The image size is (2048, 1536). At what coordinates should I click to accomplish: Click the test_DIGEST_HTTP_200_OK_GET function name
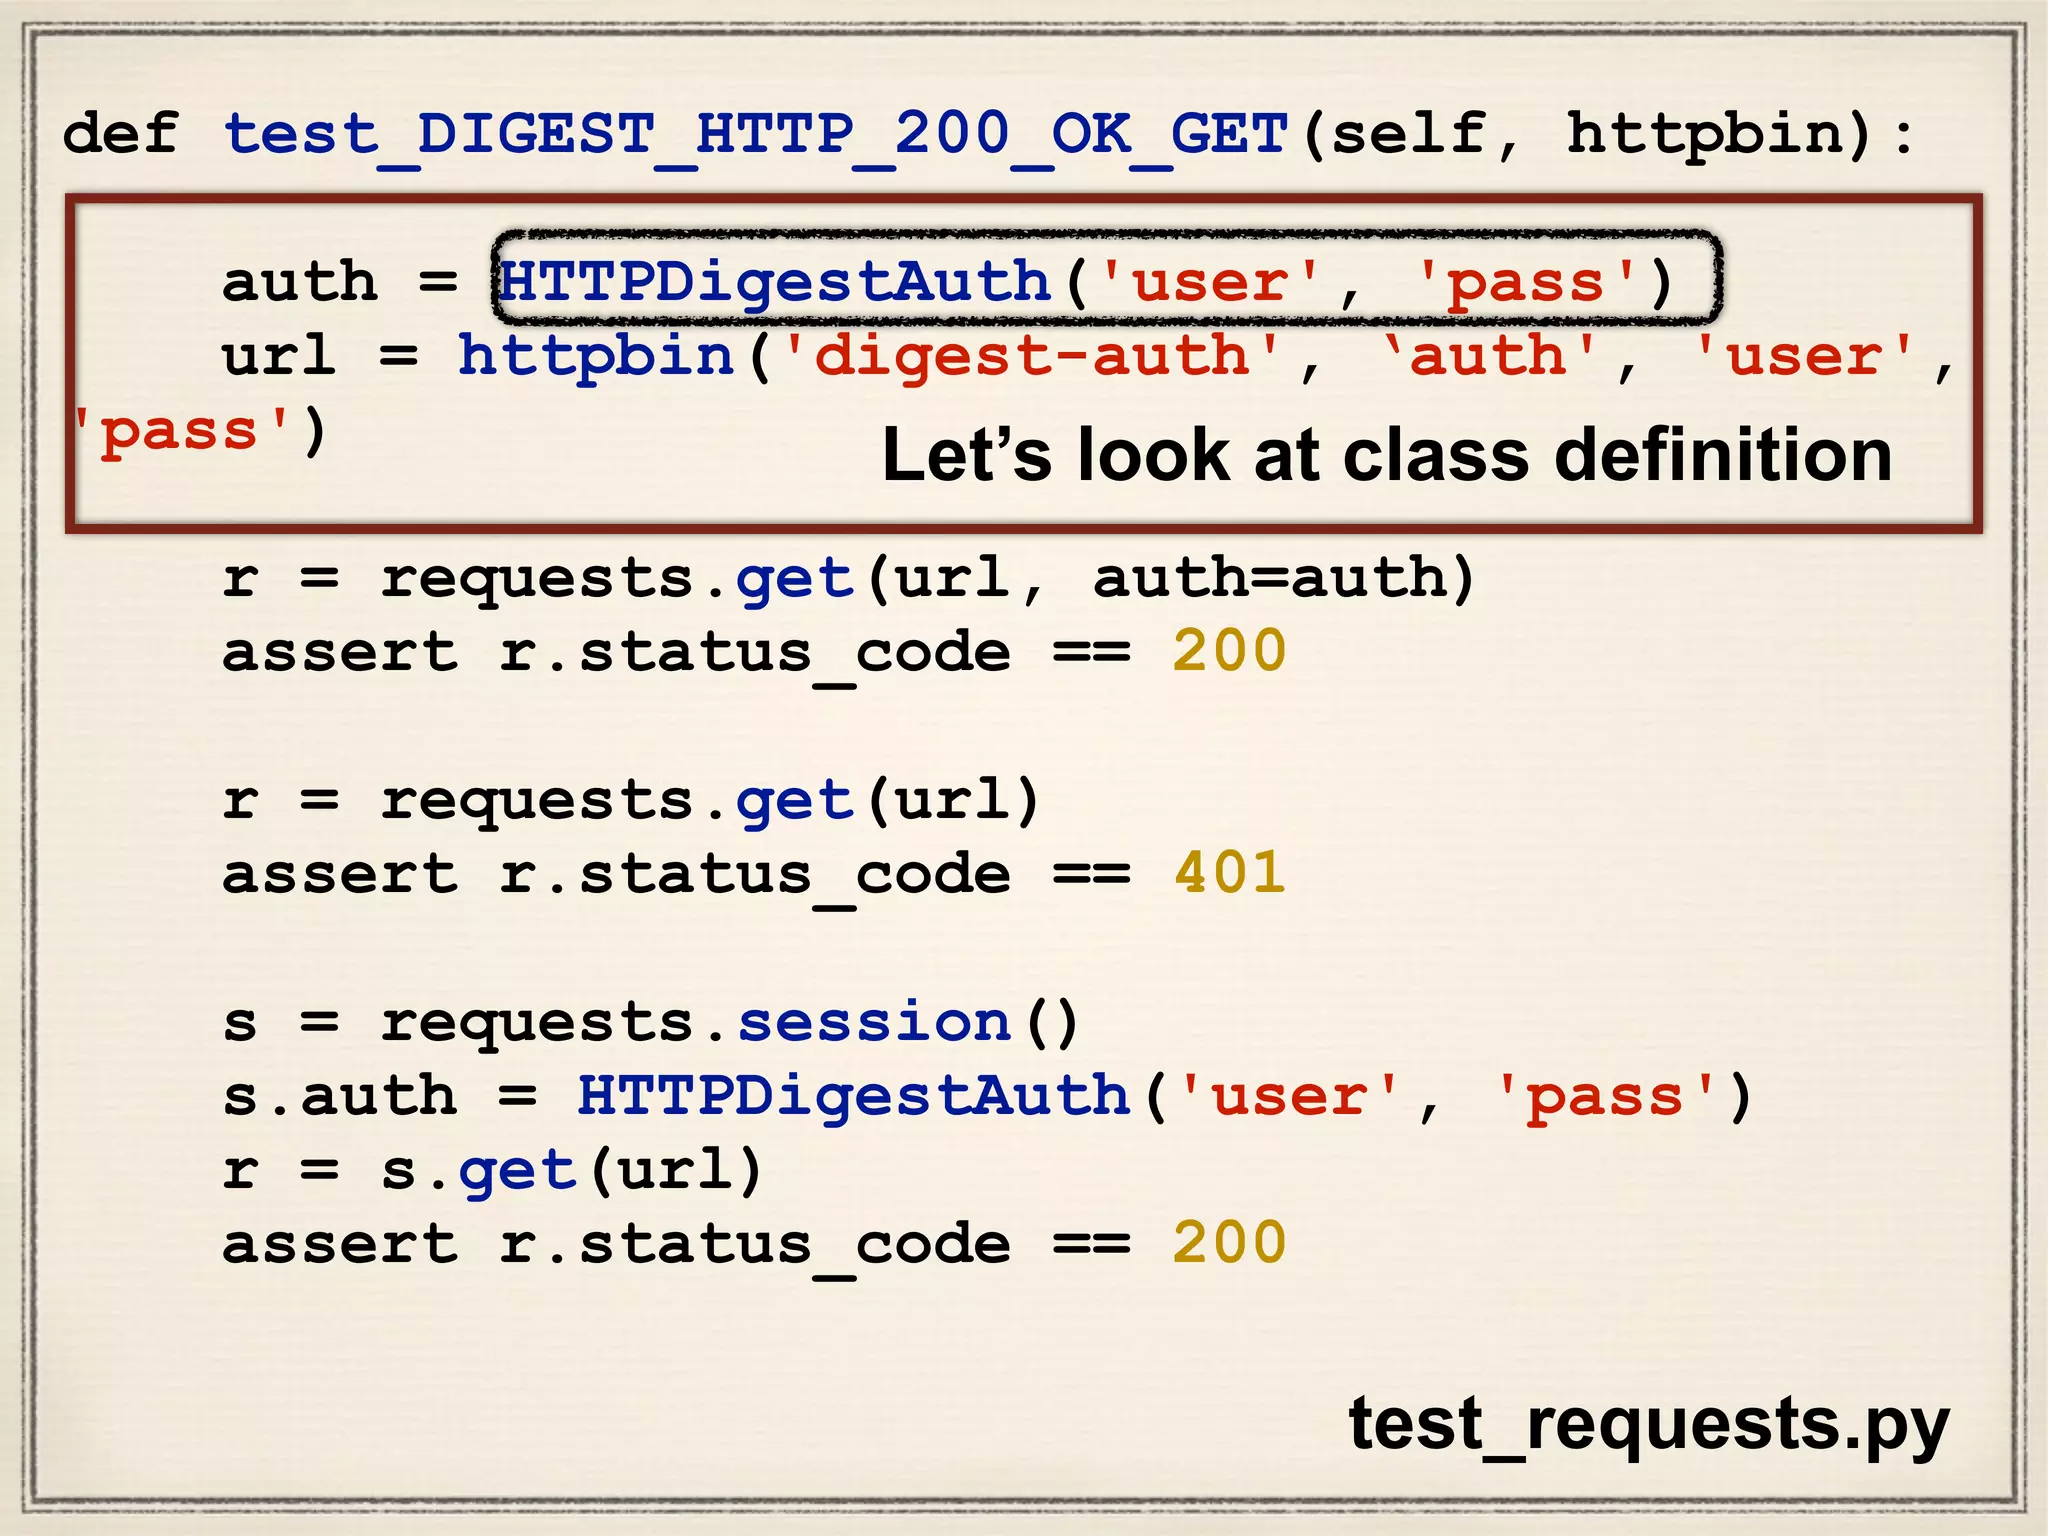coord(755,135)
